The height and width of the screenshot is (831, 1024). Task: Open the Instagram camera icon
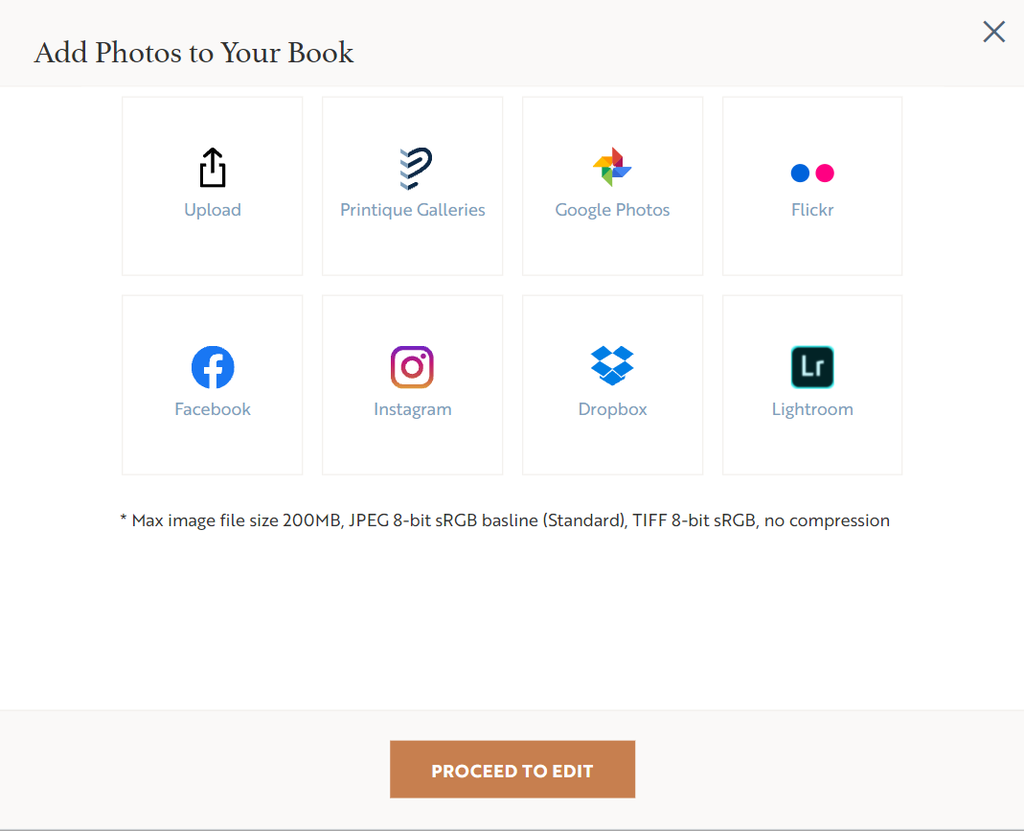(412, 367)
